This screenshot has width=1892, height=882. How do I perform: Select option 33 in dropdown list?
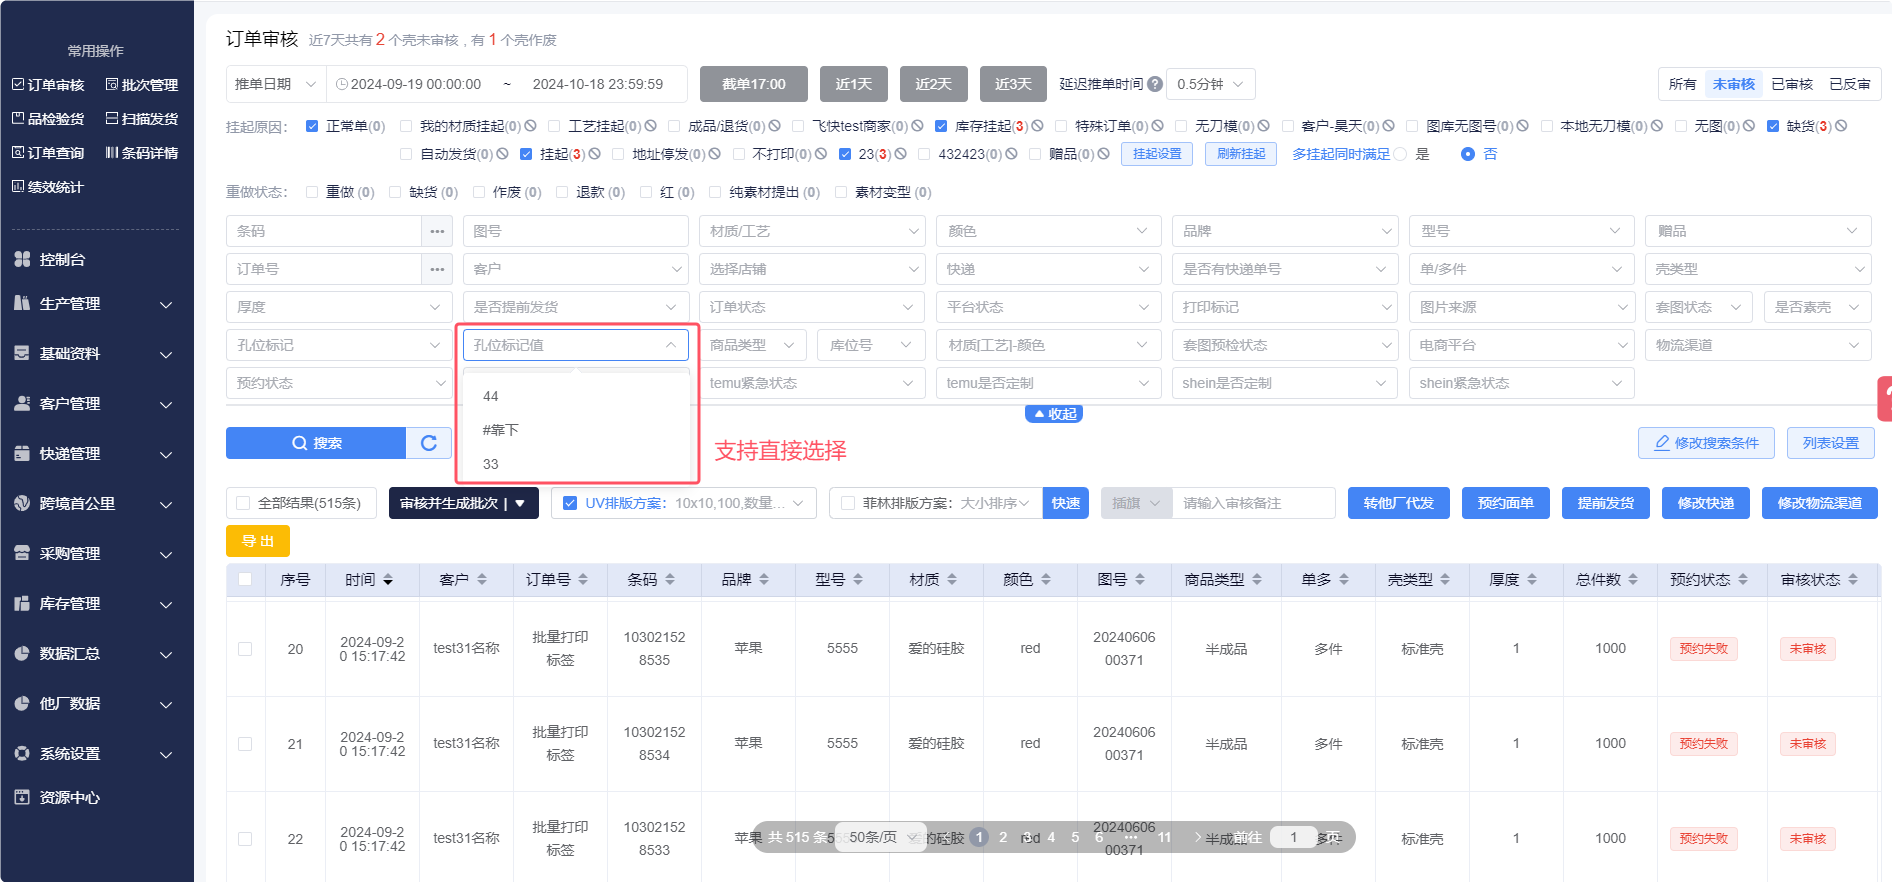pyautogui.click(x=576, y=464)
